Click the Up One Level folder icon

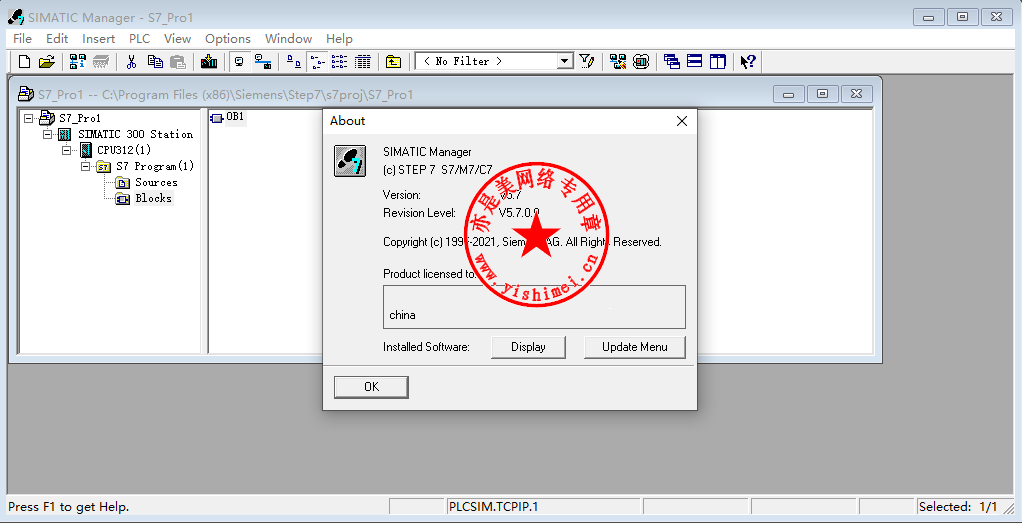point(393,62)
